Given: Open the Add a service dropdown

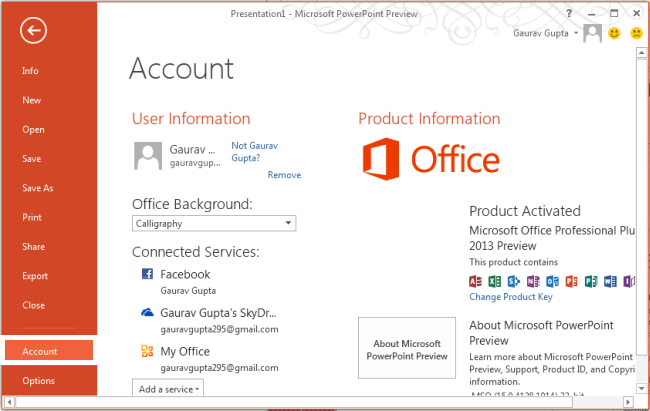Looking at the screenshot, I should point(168,389).
